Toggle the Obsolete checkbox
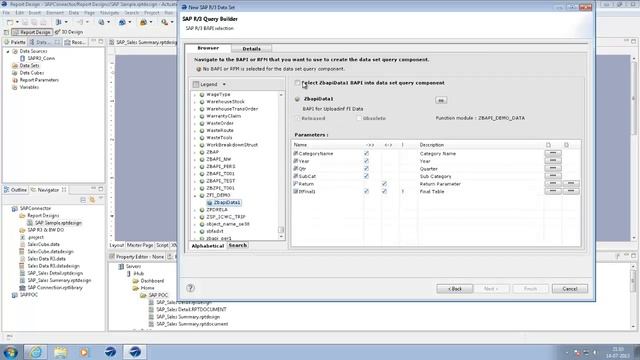Viewport: 640px width, 360px height. [x=359, y=118]
